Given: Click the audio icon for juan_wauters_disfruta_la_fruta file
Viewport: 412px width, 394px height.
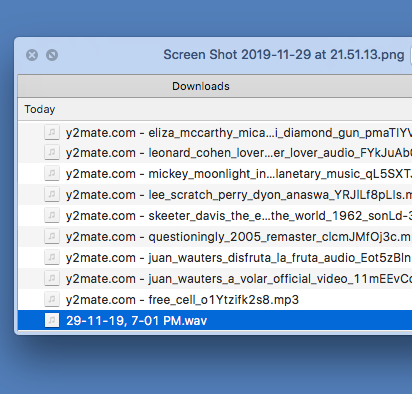Looking at the screenshot, I should coord(52,258).
